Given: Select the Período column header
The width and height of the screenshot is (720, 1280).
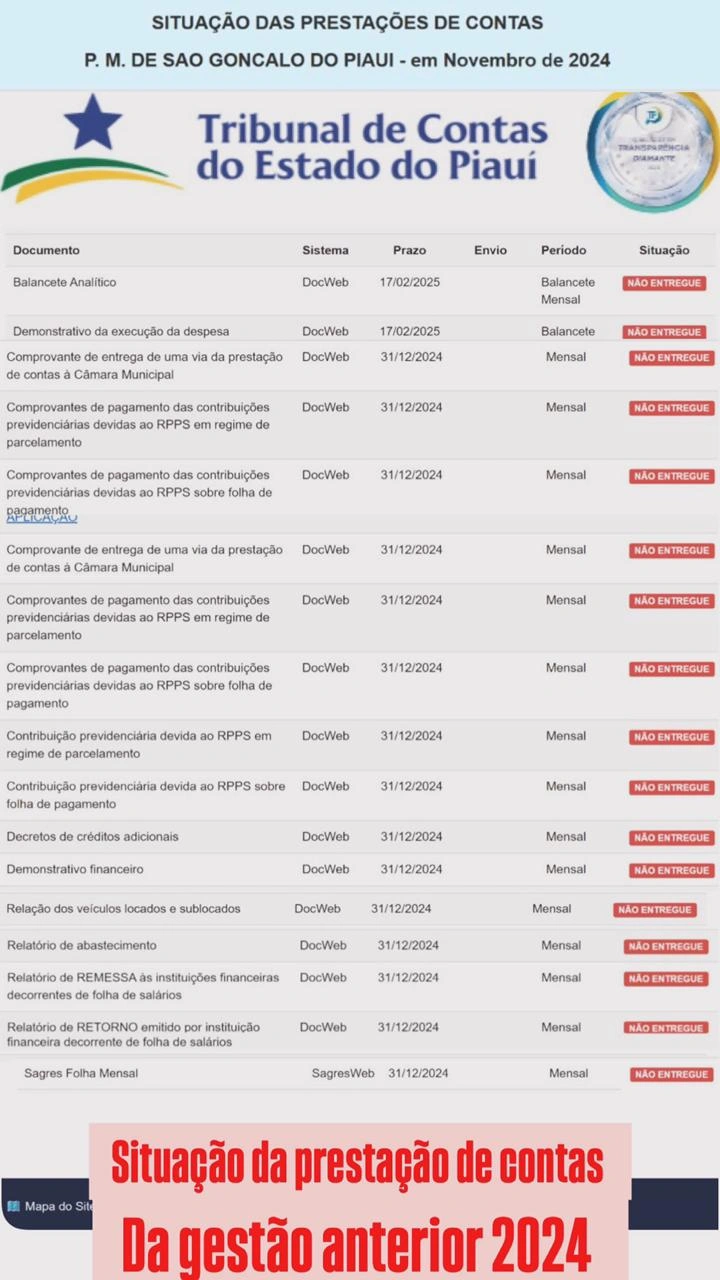Looking at the screenshot, I should click(x=563, y=250).
